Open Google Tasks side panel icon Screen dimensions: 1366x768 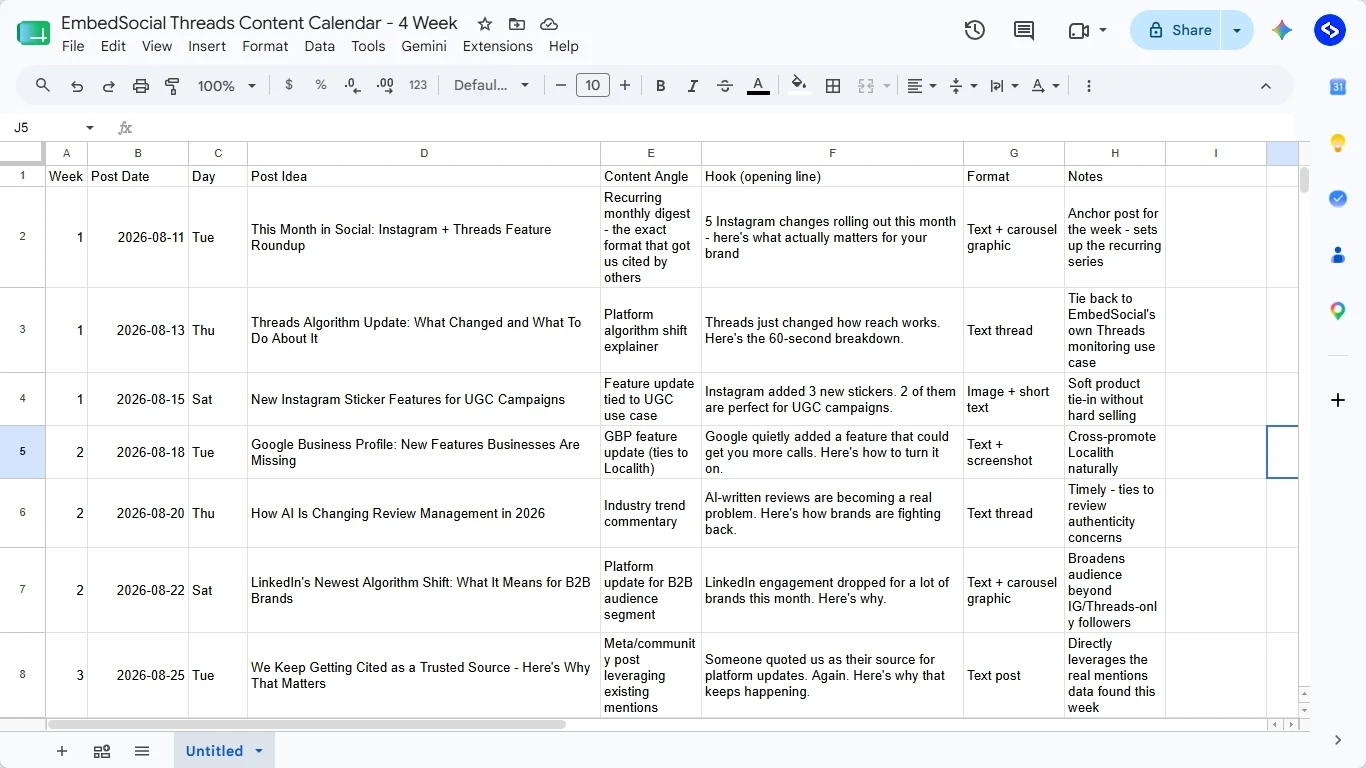tap(1338, 199)
